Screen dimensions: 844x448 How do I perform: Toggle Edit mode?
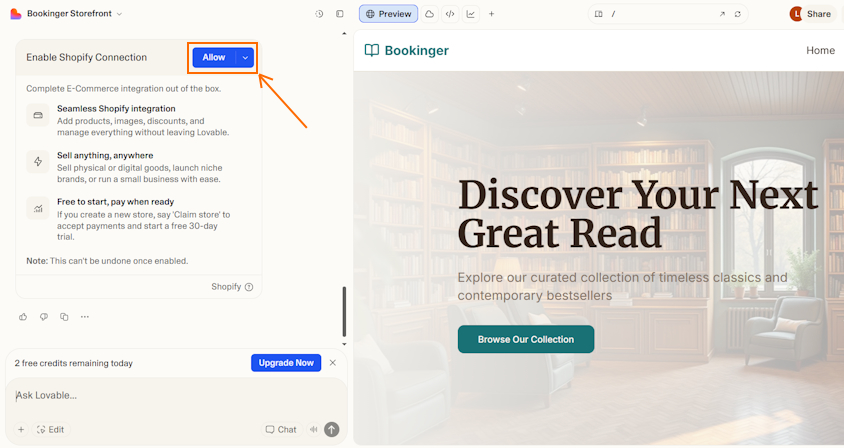pos(51,430)
